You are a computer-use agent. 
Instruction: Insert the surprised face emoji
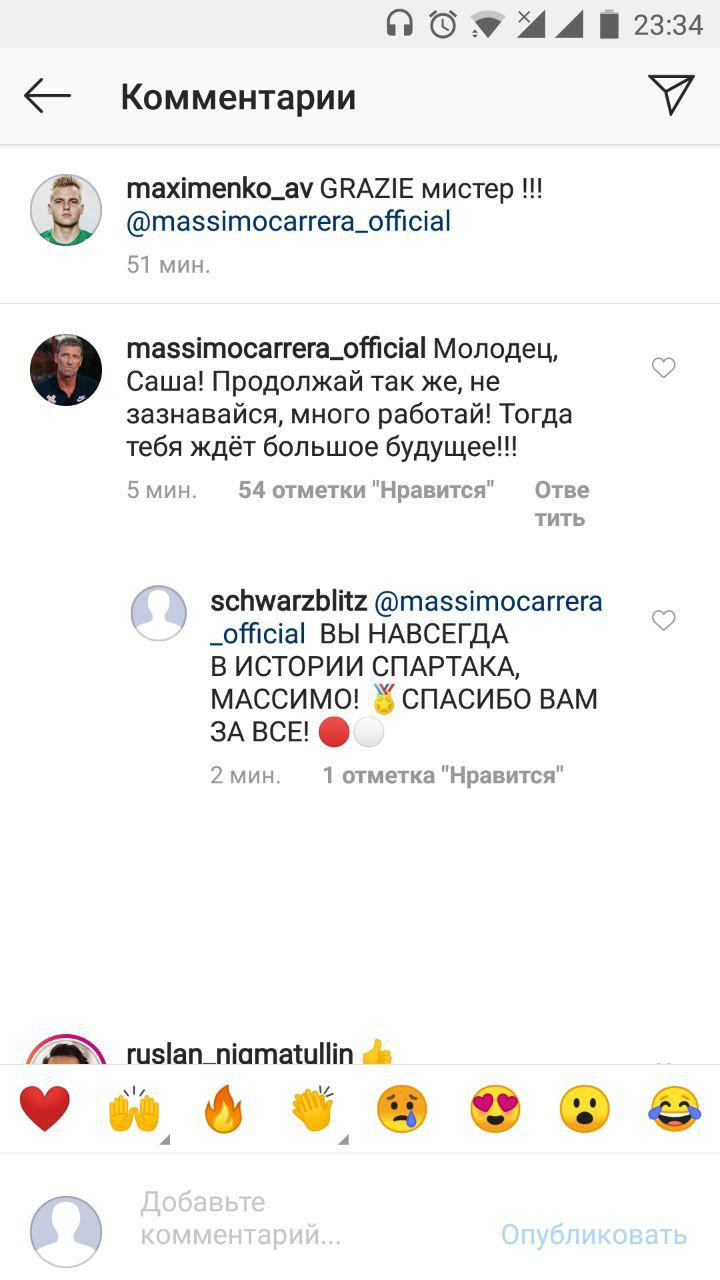coord(585,1109)
